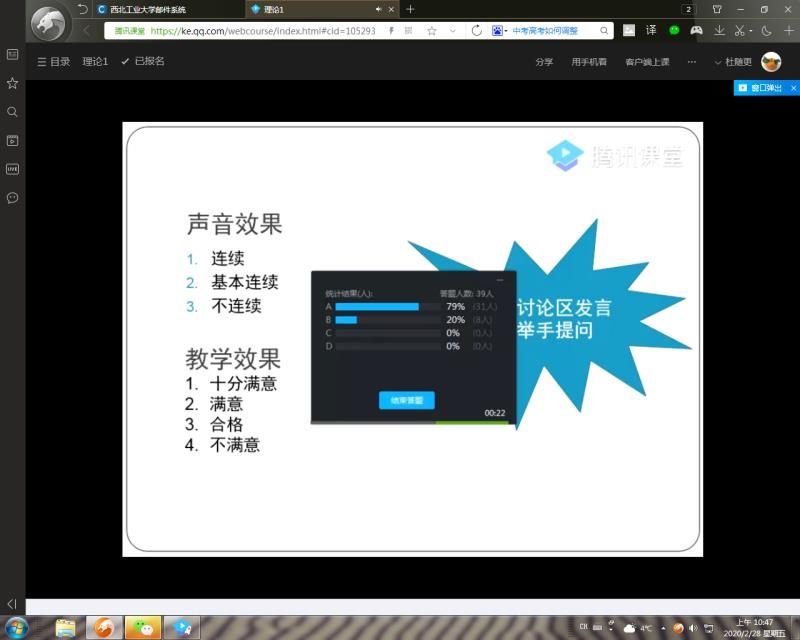Open WeChat from the Windows taskbar

(x=143, y=628)
